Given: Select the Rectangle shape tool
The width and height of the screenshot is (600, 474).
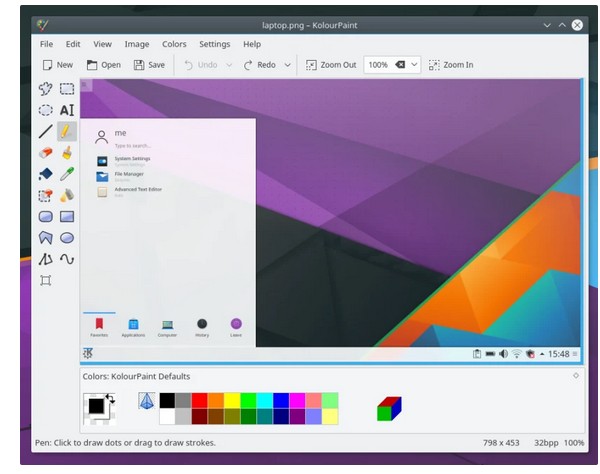Looking at the screenshot, I should [67, 217].
